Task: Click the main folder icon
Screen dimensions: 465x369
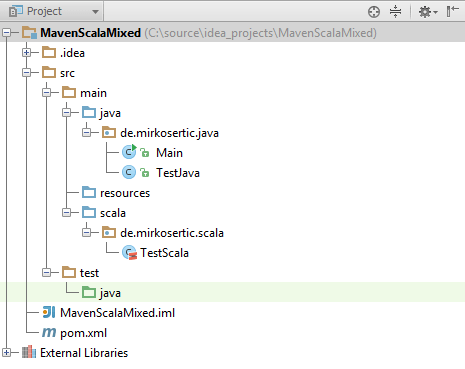Action: [69, 92]
